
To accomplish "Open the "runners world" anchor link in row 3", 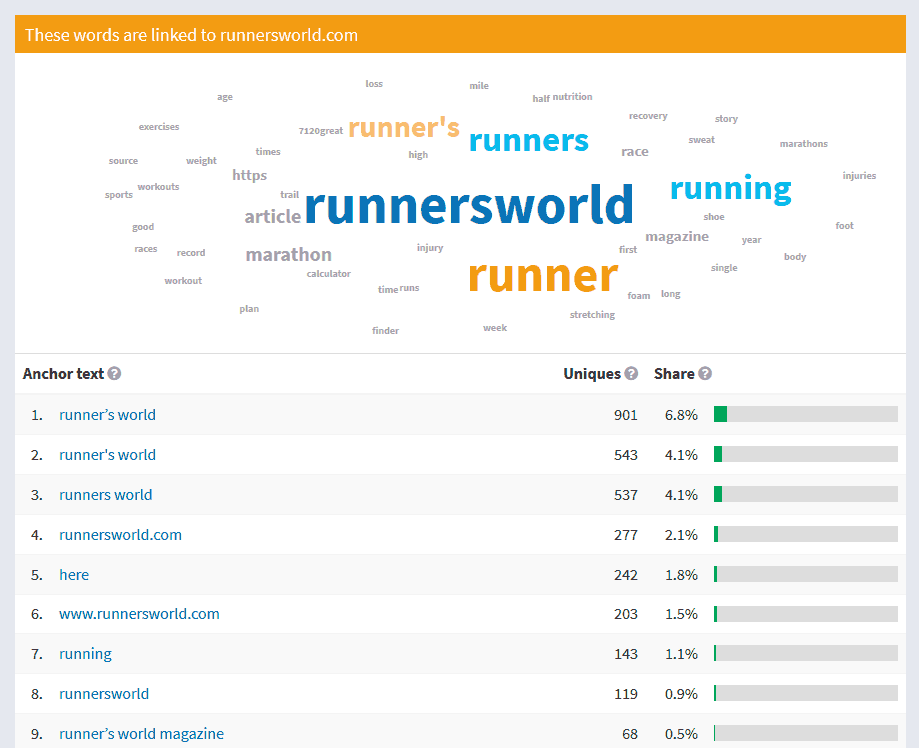I will [105, 494].
